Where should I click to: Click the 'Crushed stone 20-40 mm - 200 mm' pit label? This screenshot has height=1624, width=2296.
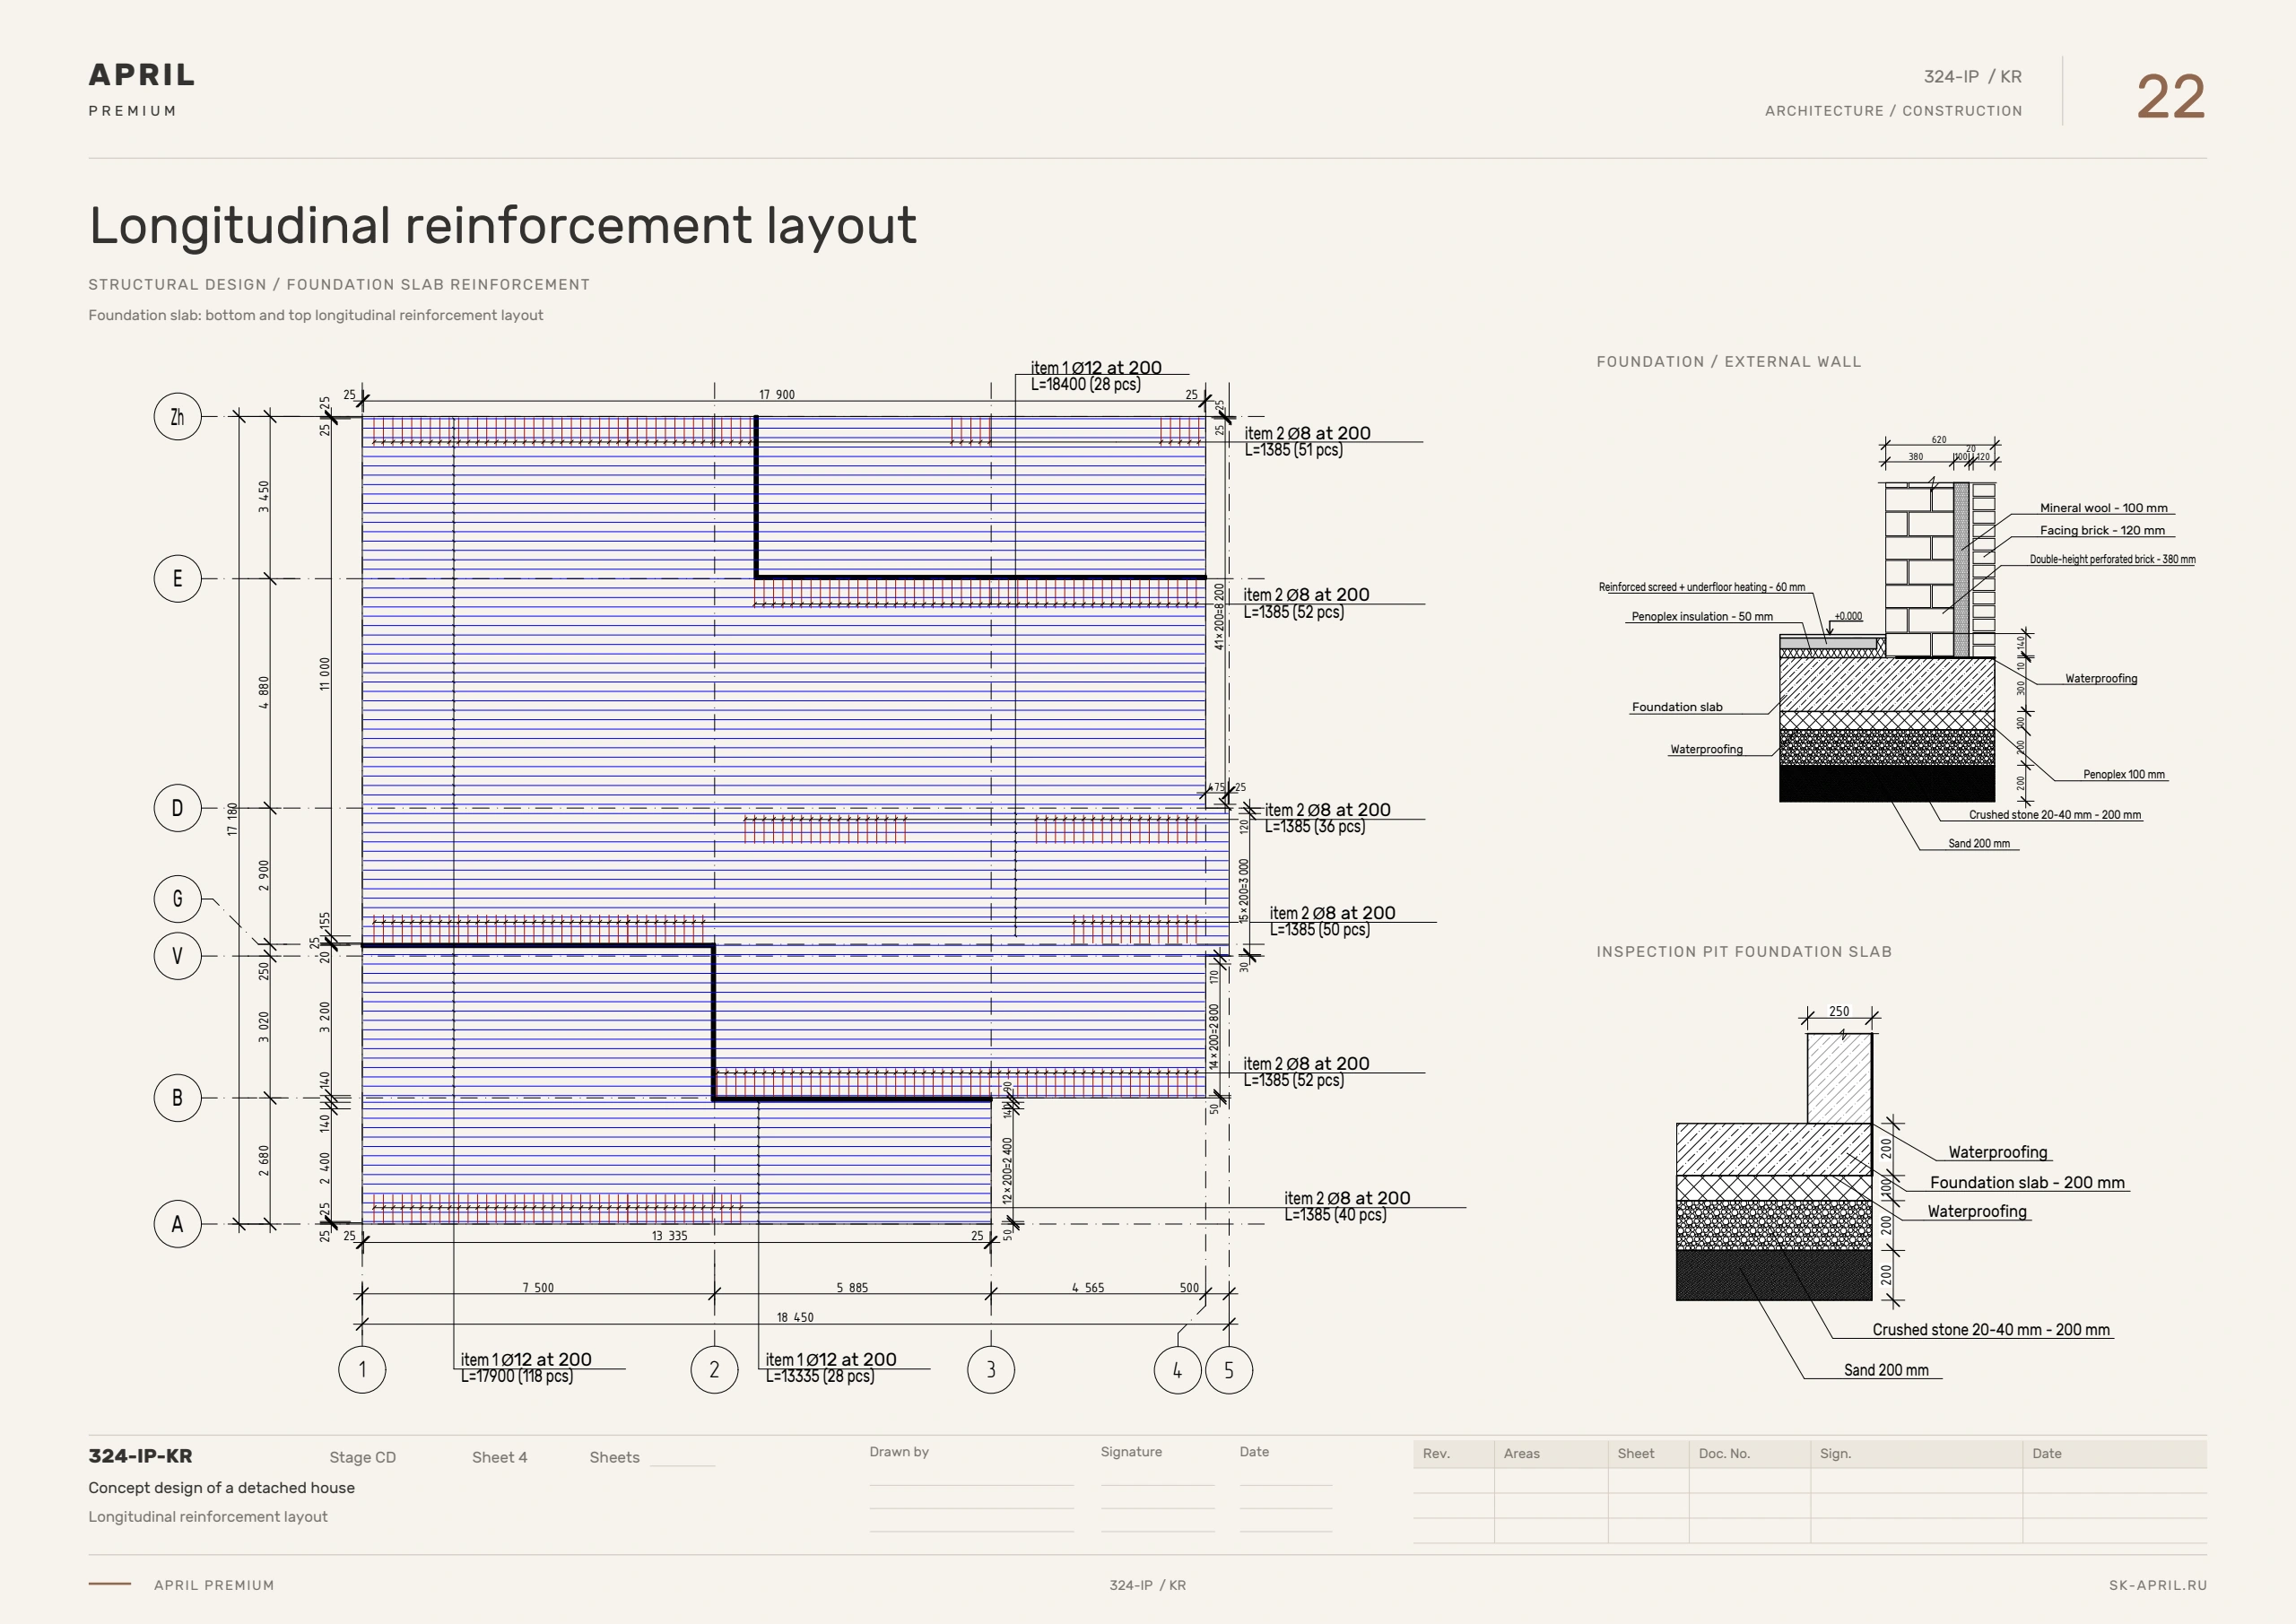(1991, 1330)
